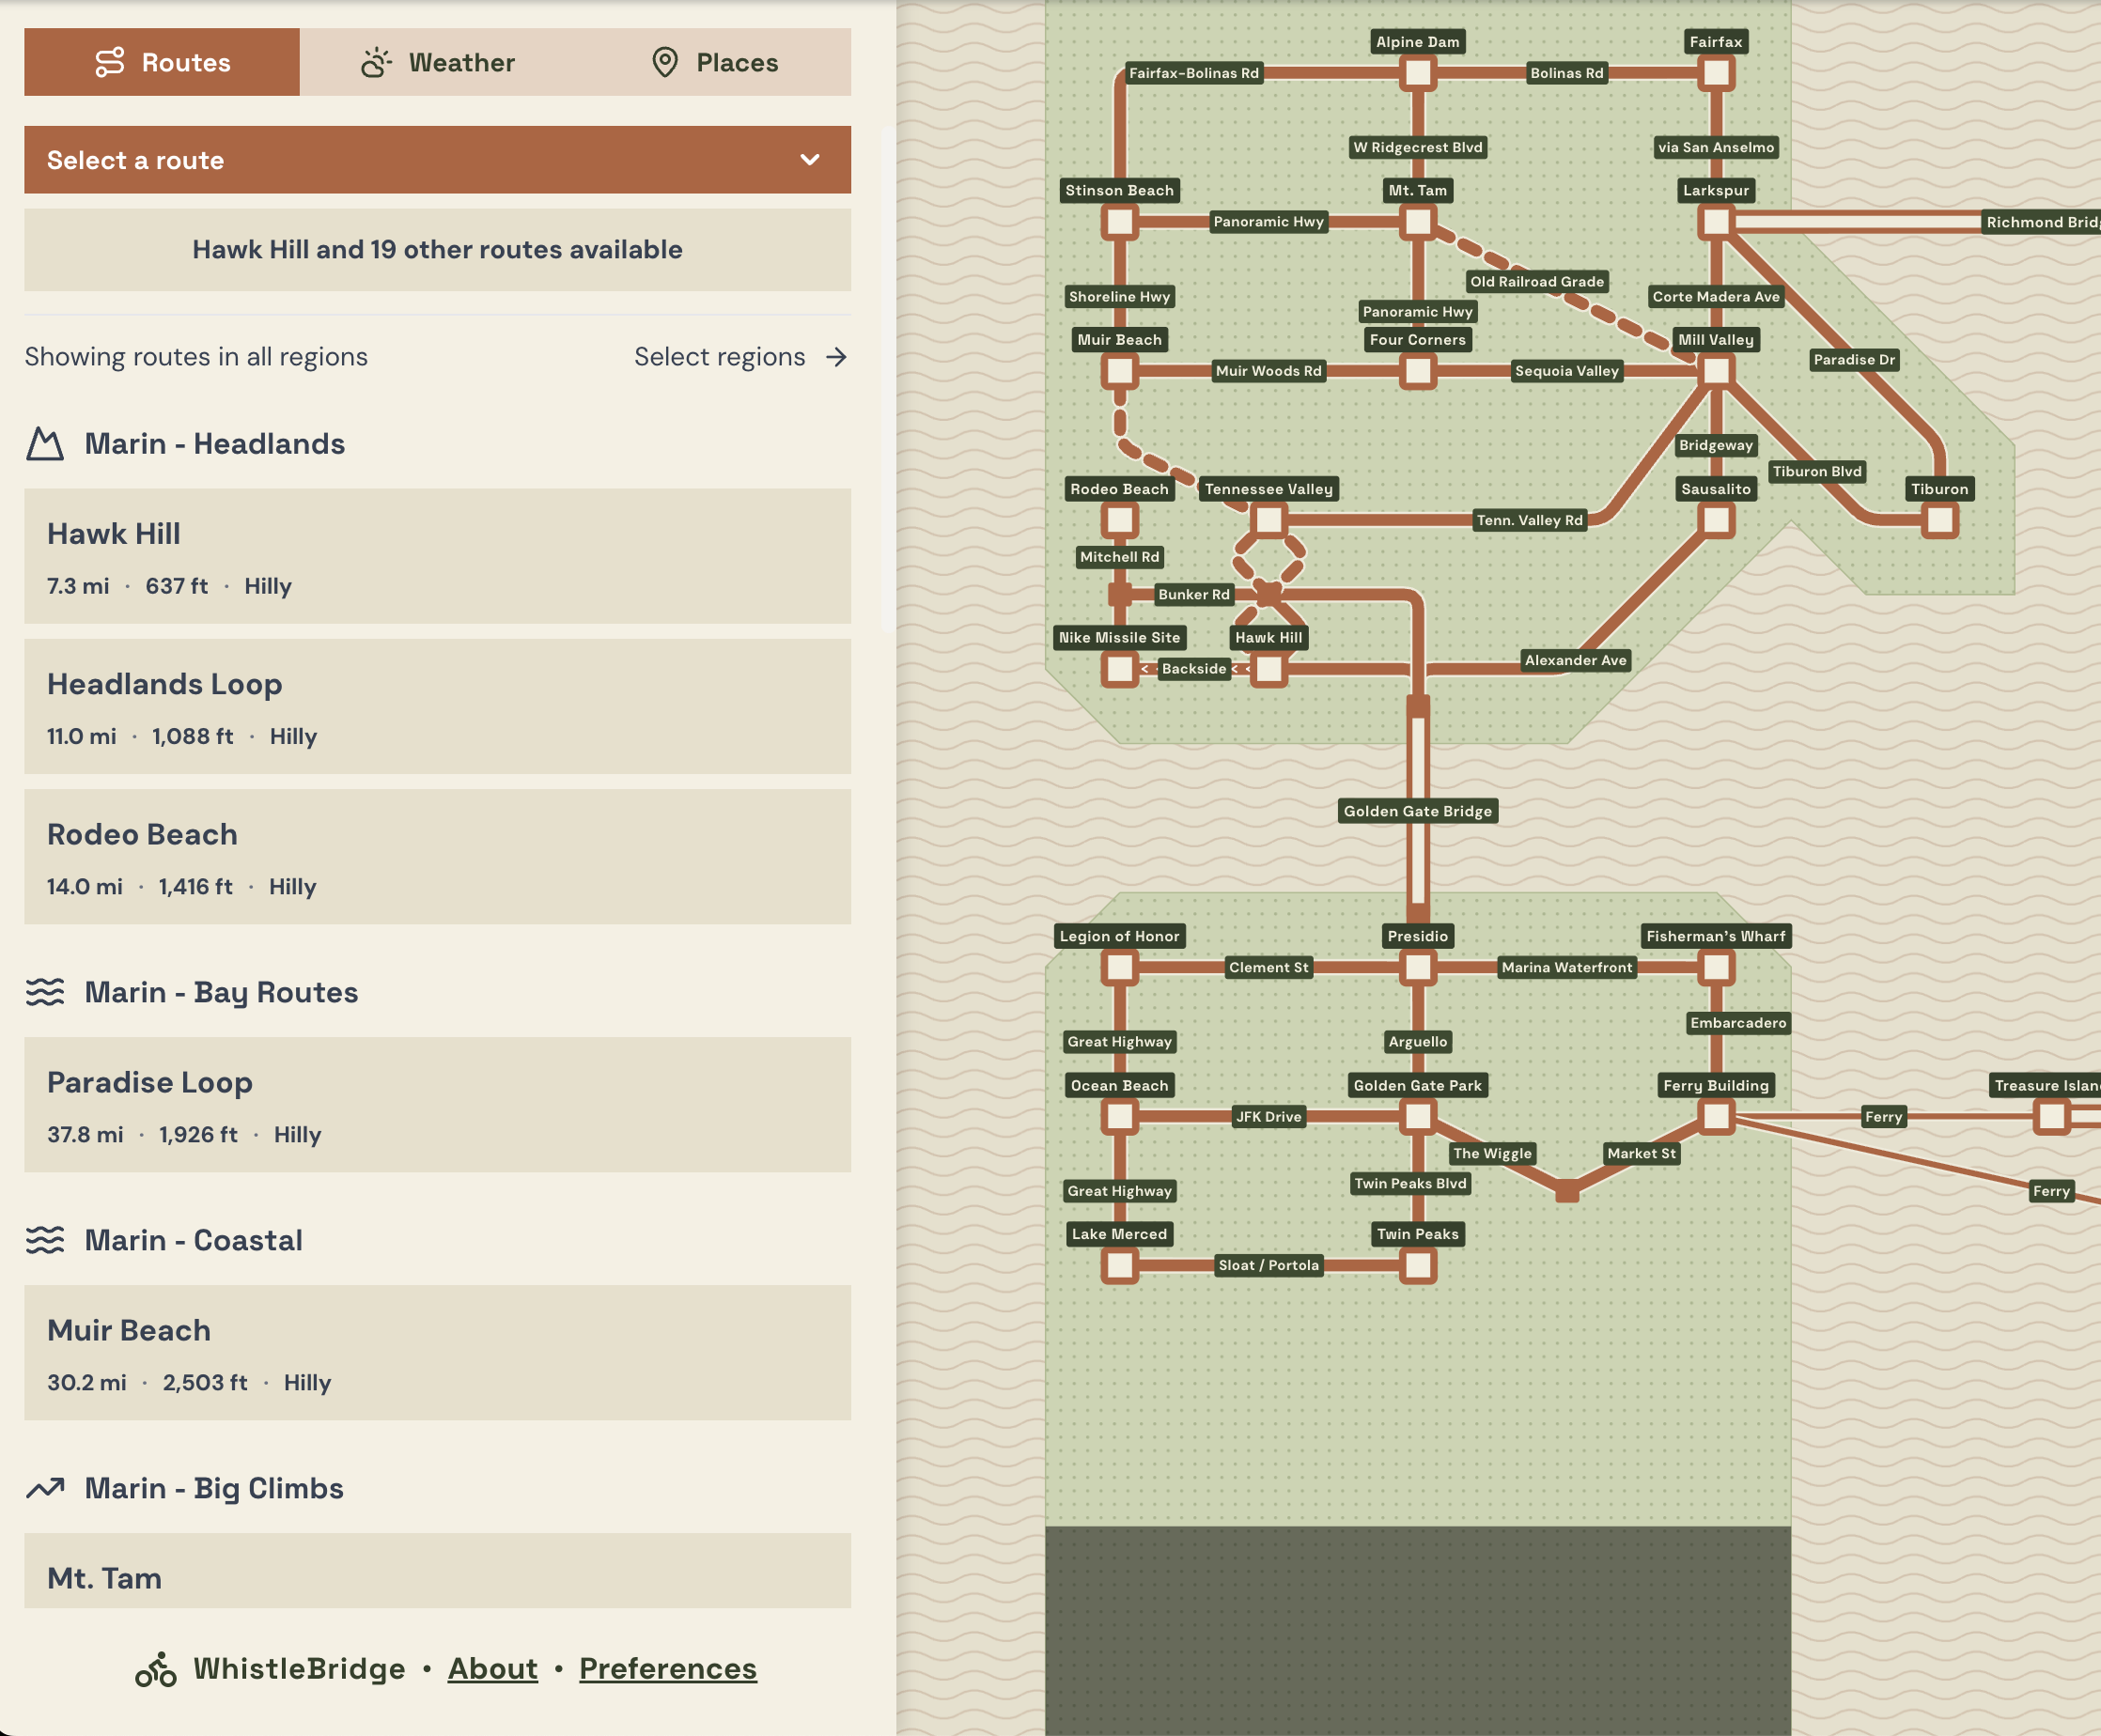Viewport: 2101px width, 1736px height.
Task: Click the JFK Drive segment label
Action: pos(1269,1117)
